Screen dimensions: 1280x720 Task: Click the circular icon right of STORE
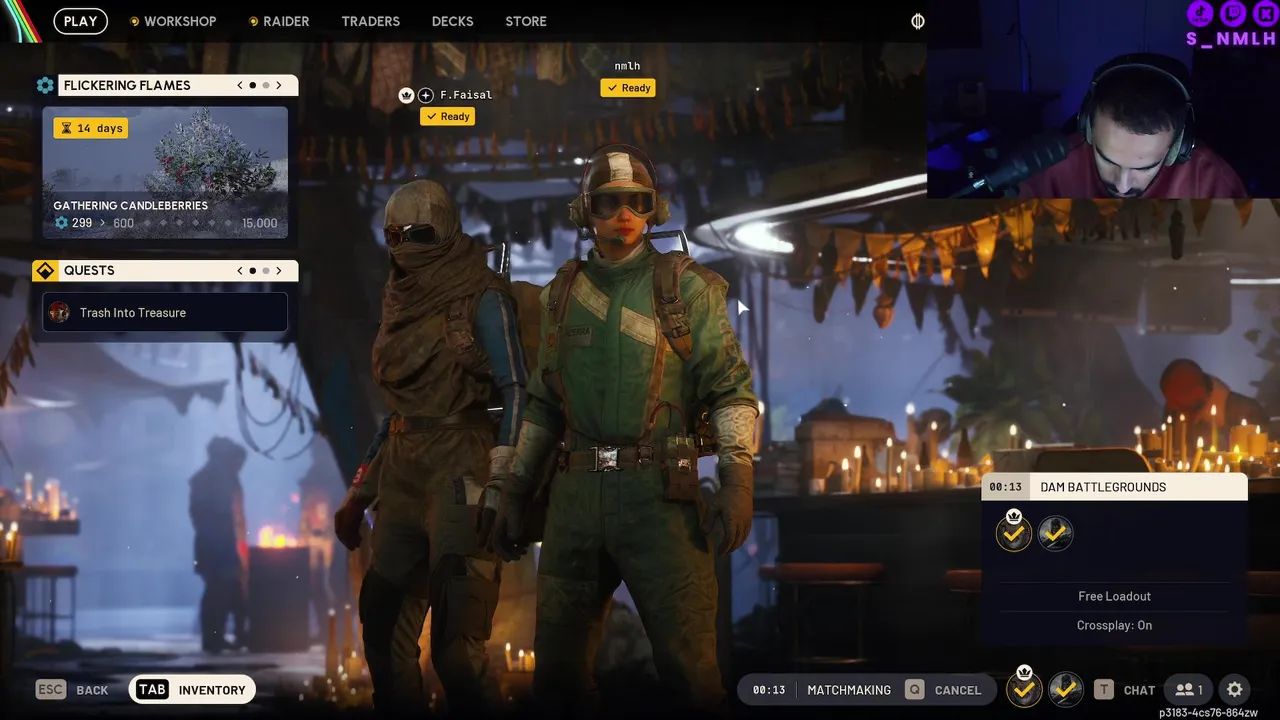(x=918, y=21)
